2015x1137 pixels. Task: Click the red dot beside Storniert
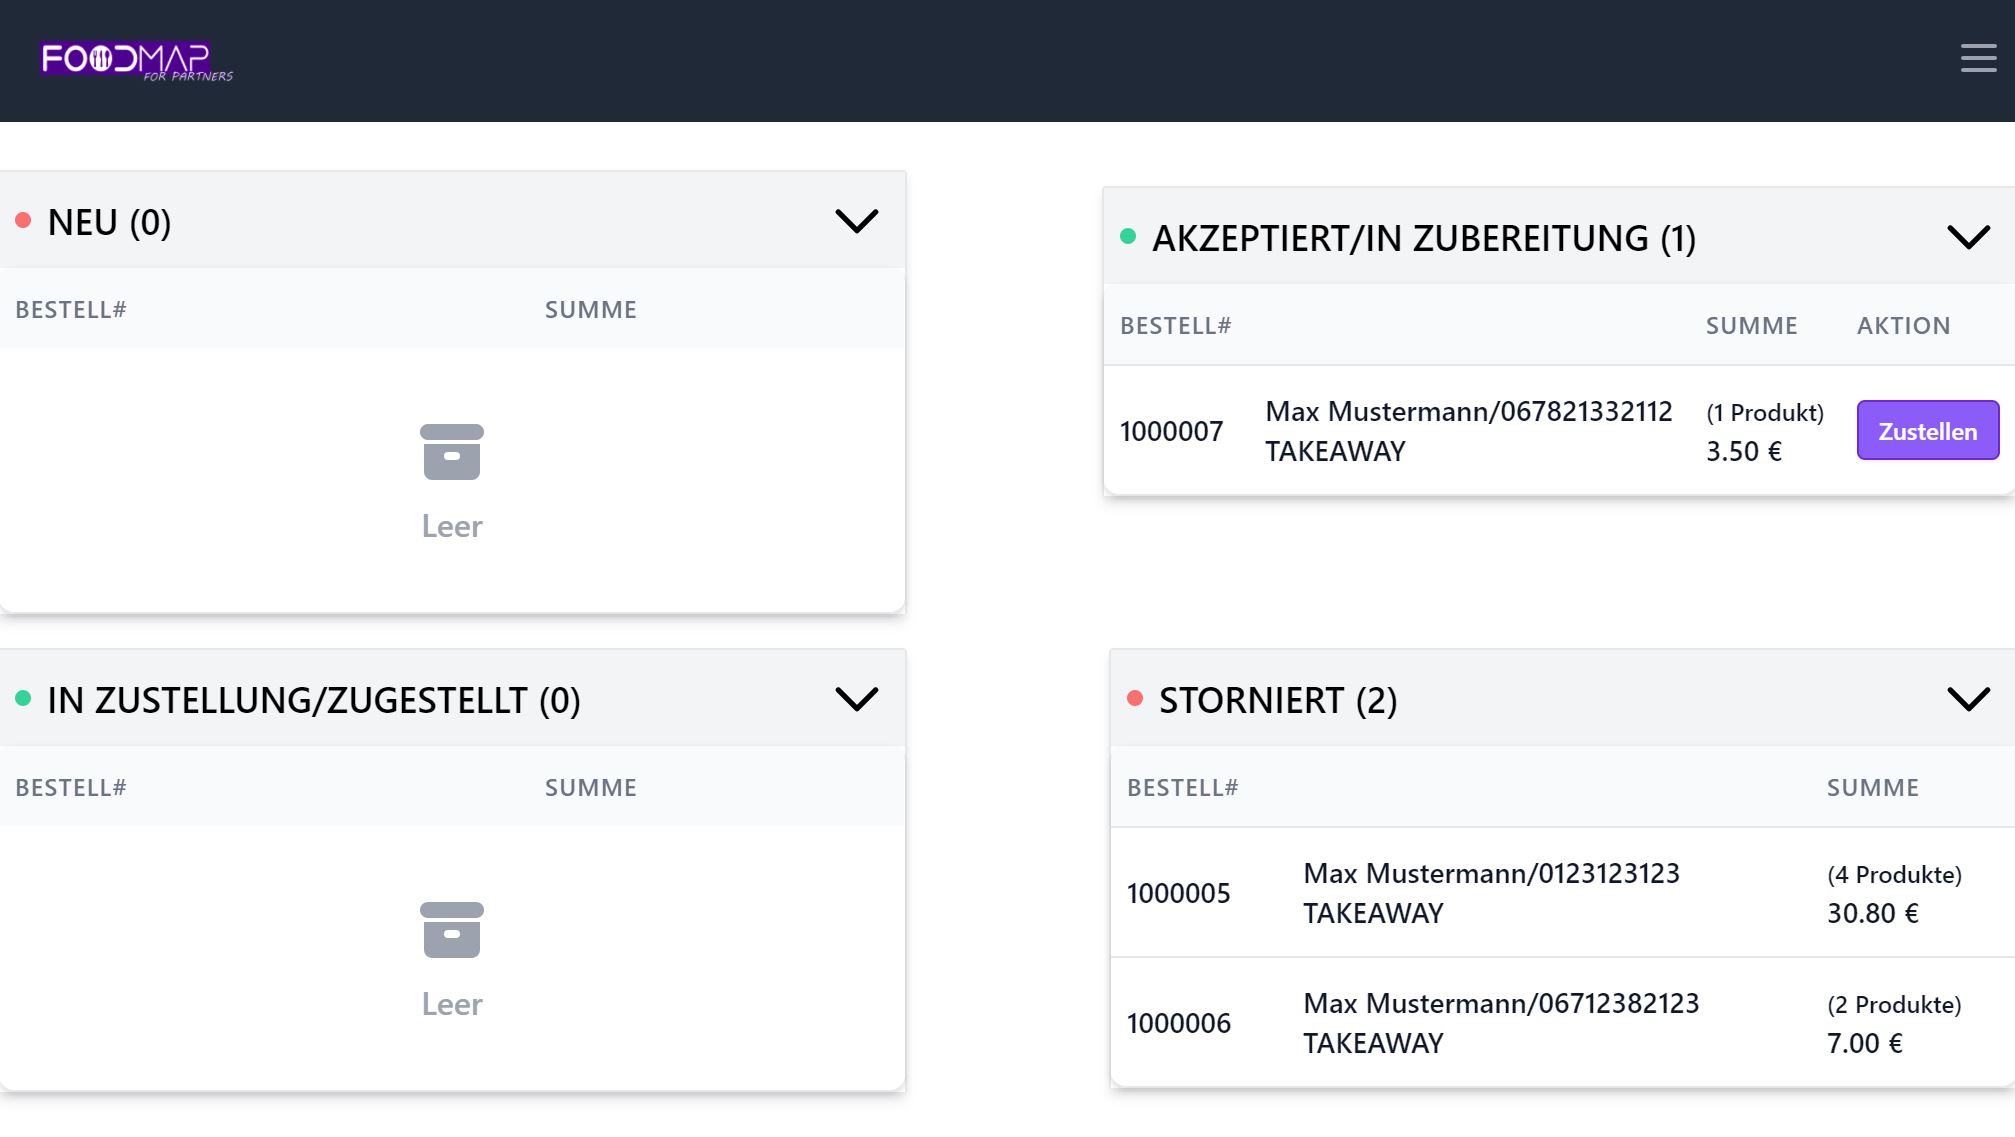click(x=1135, y=698)
